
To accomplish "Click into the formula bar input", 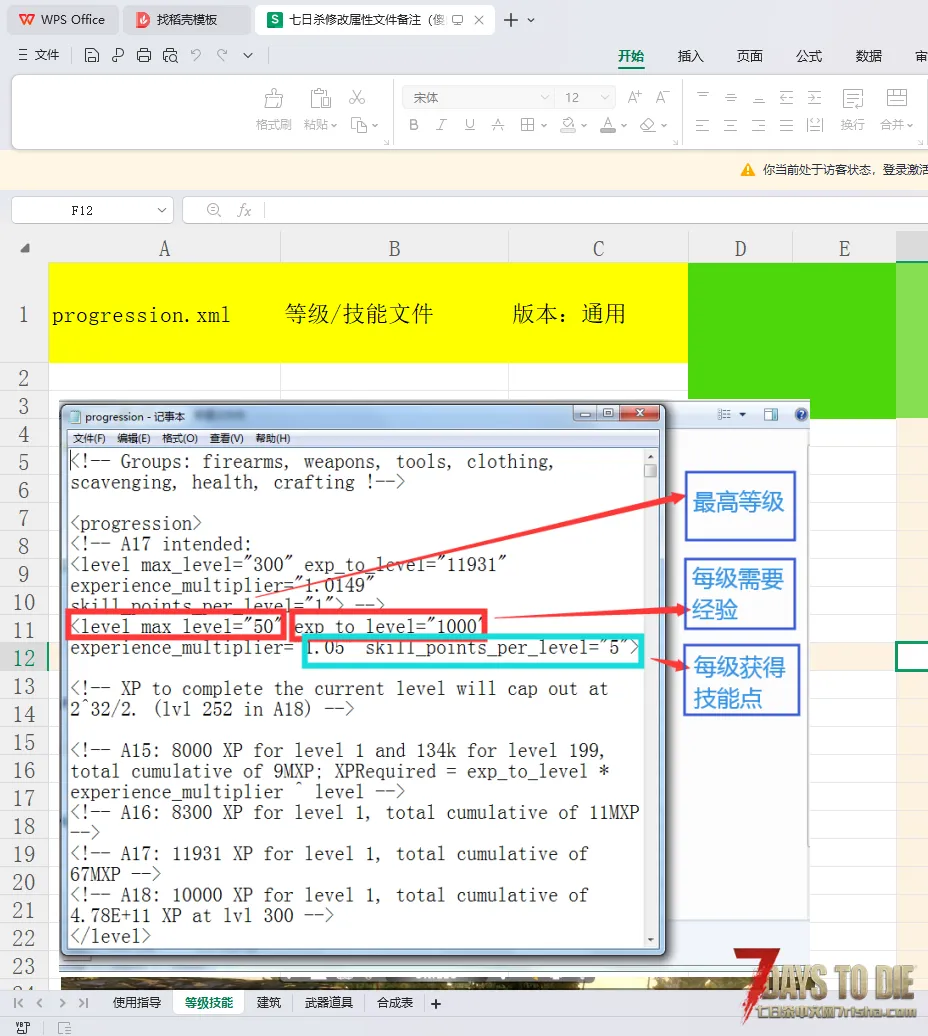I will (594, 210).
